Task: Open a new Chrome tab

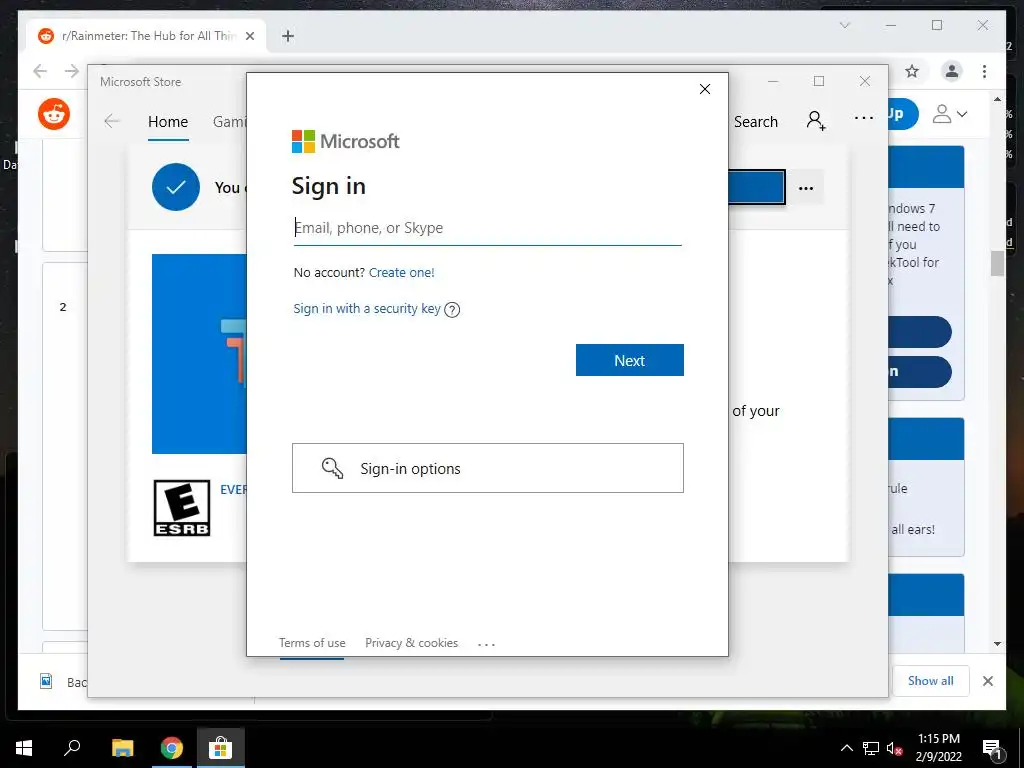Action: click(x=288, y=36)
